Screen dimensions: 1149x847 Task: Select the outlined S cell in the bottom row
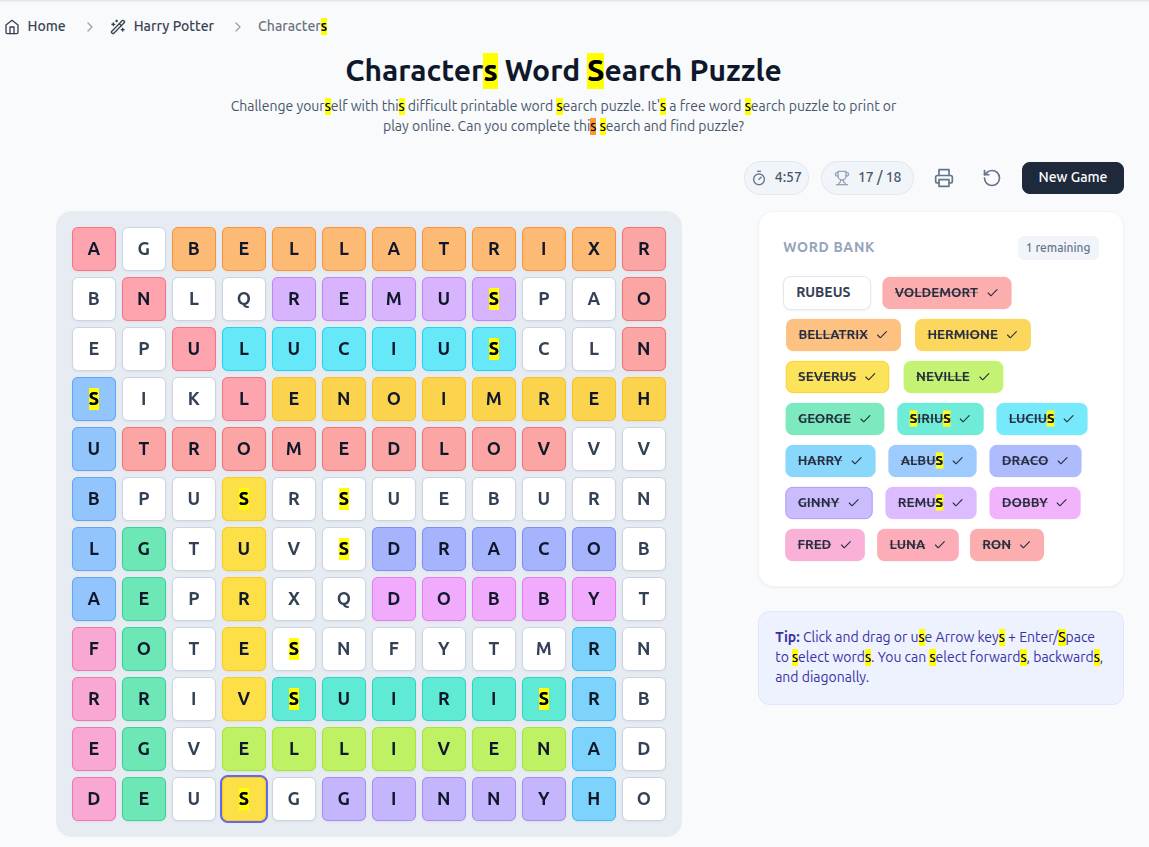tap(243, 799)
